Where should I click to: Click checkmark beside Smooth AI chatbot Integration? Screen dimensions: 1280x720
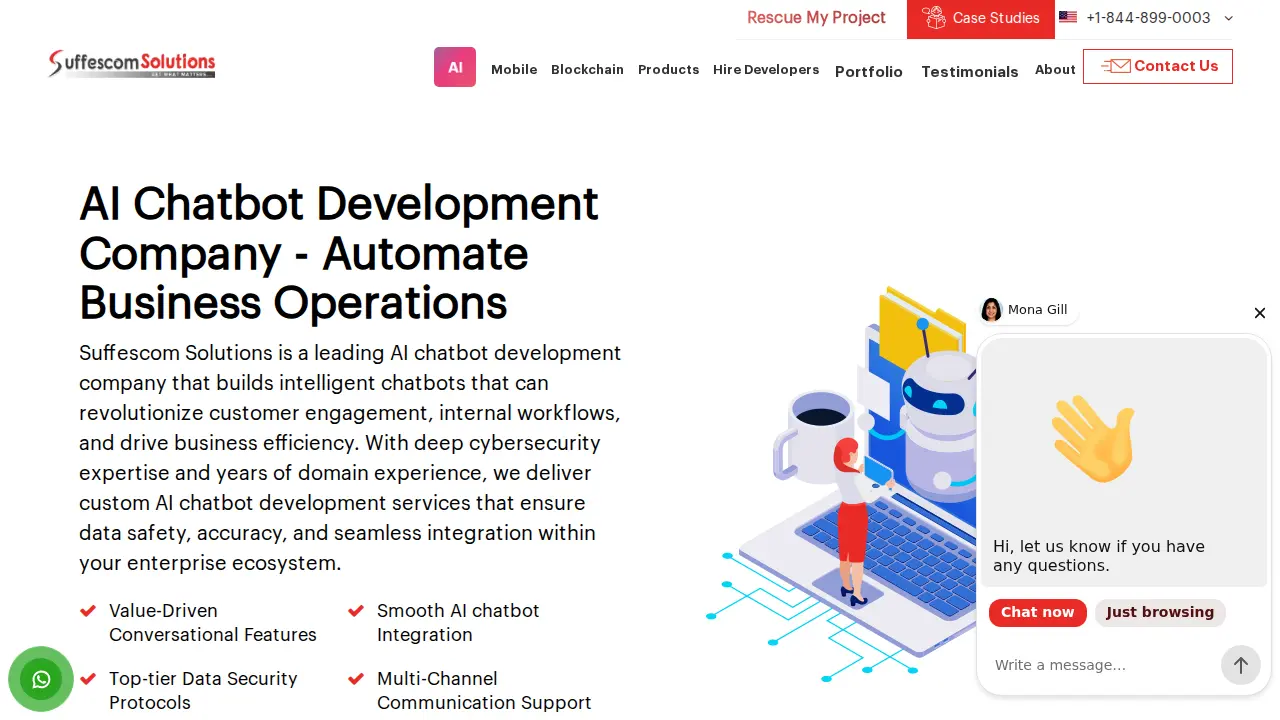(x=356, y=610)
